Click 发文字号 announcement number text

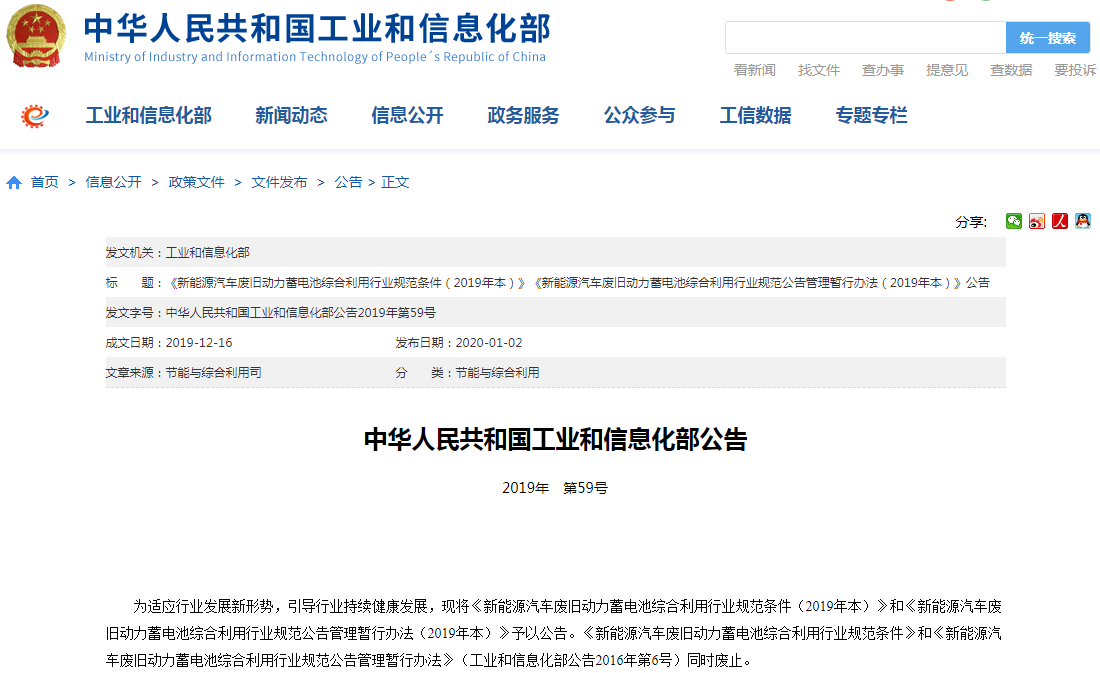(x=300, y=313)
